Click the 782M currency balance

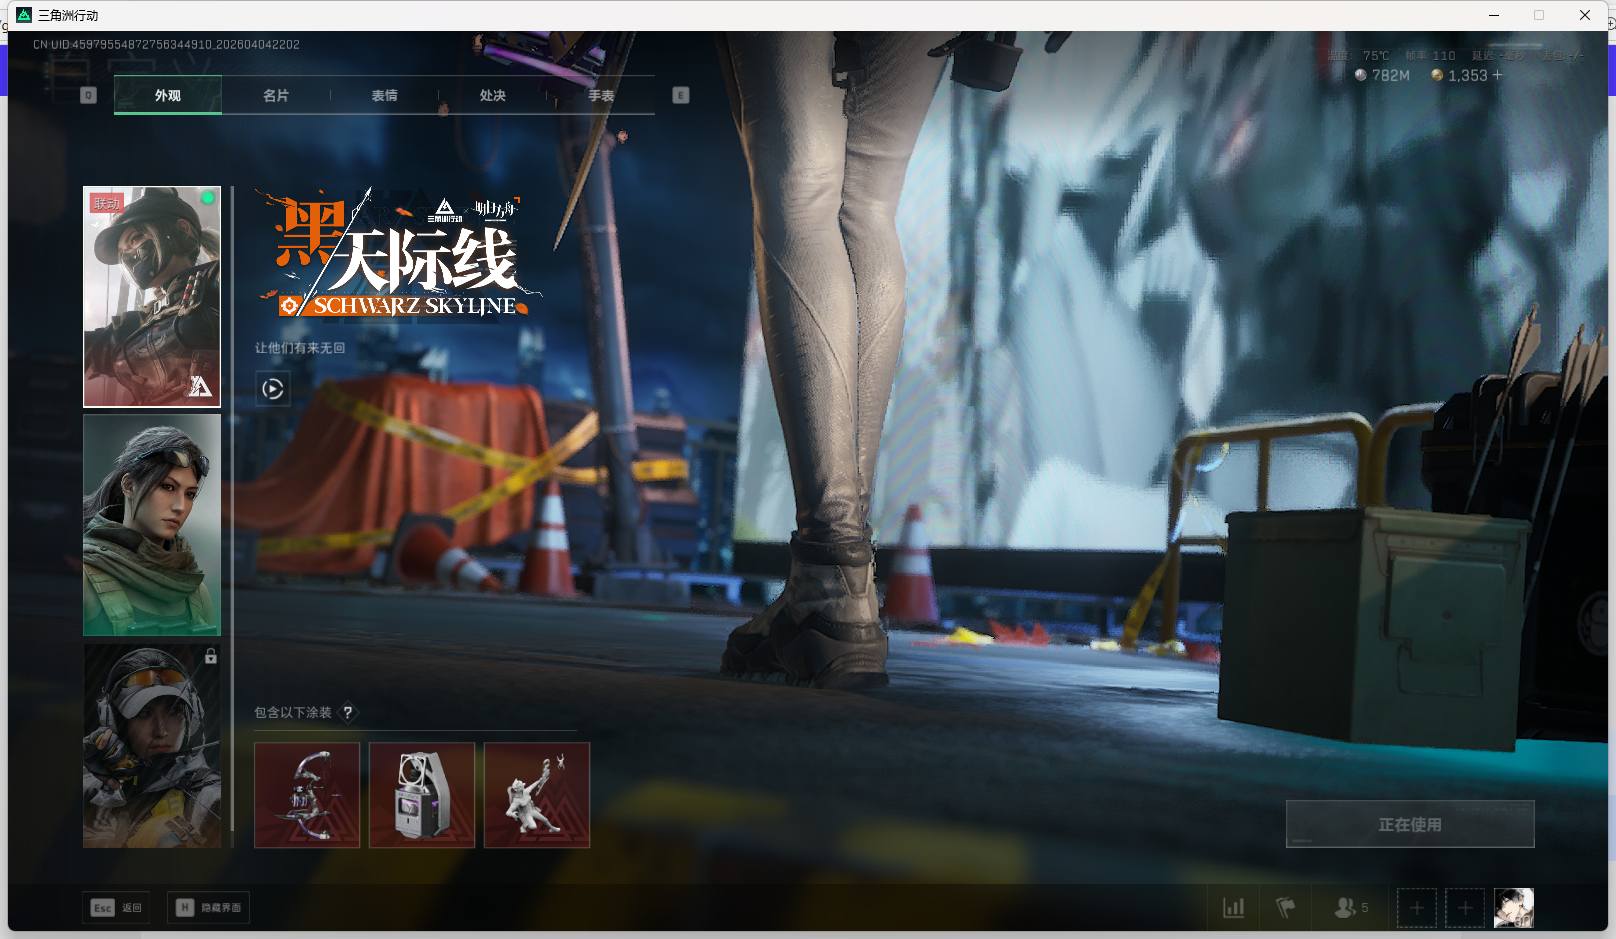coord(1391,75)
